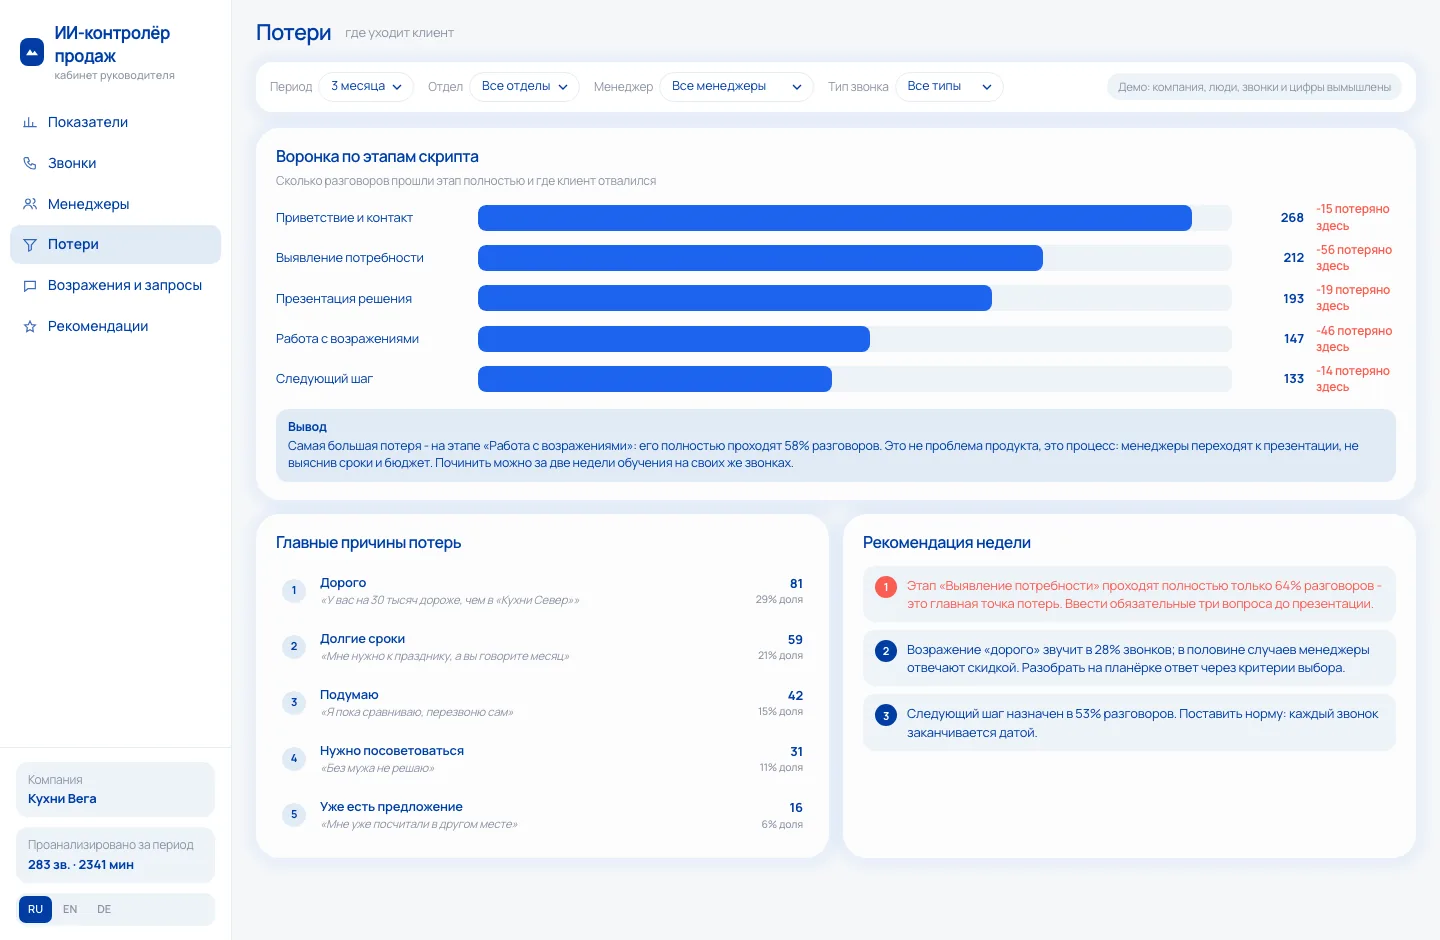Expand the Все отделы dropdown
This screenshot has width=1440, height=940.
(525, 87)
